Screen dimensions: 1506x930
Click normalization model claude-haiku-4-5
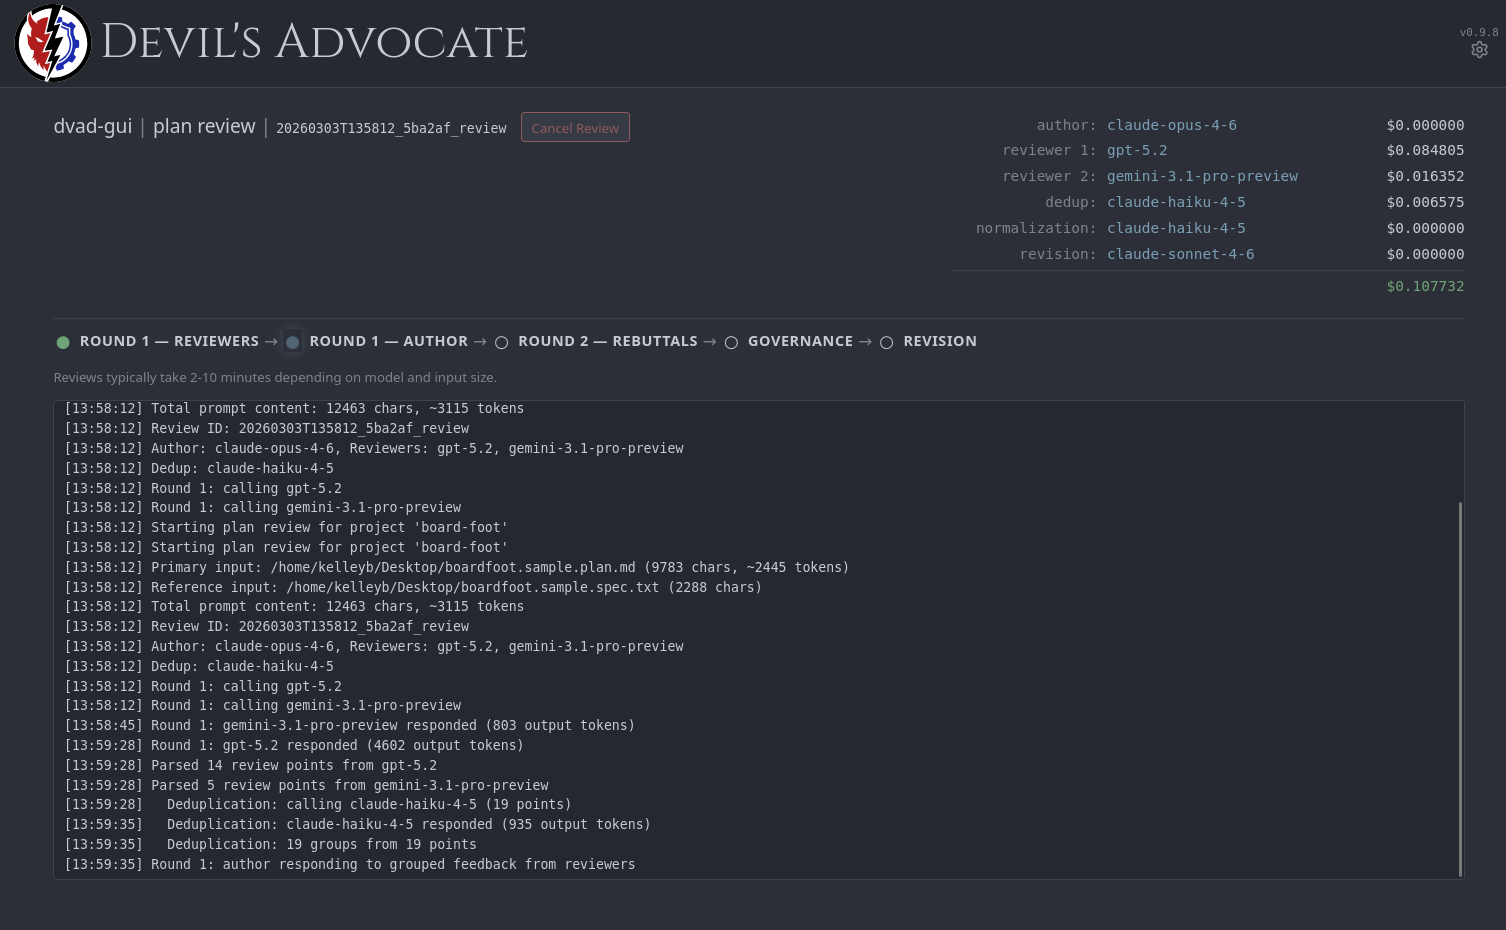[x=1176, y=228]
